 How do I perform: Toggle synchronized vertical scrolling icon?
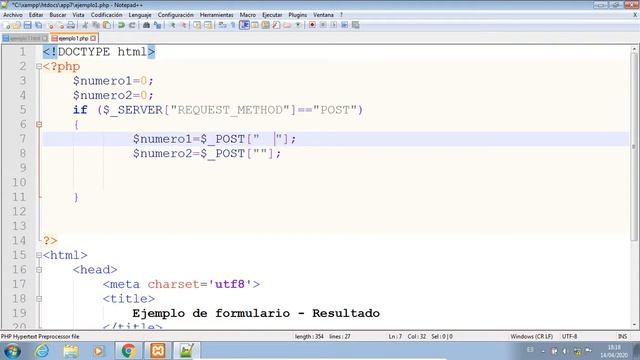(x=197, y=25)
